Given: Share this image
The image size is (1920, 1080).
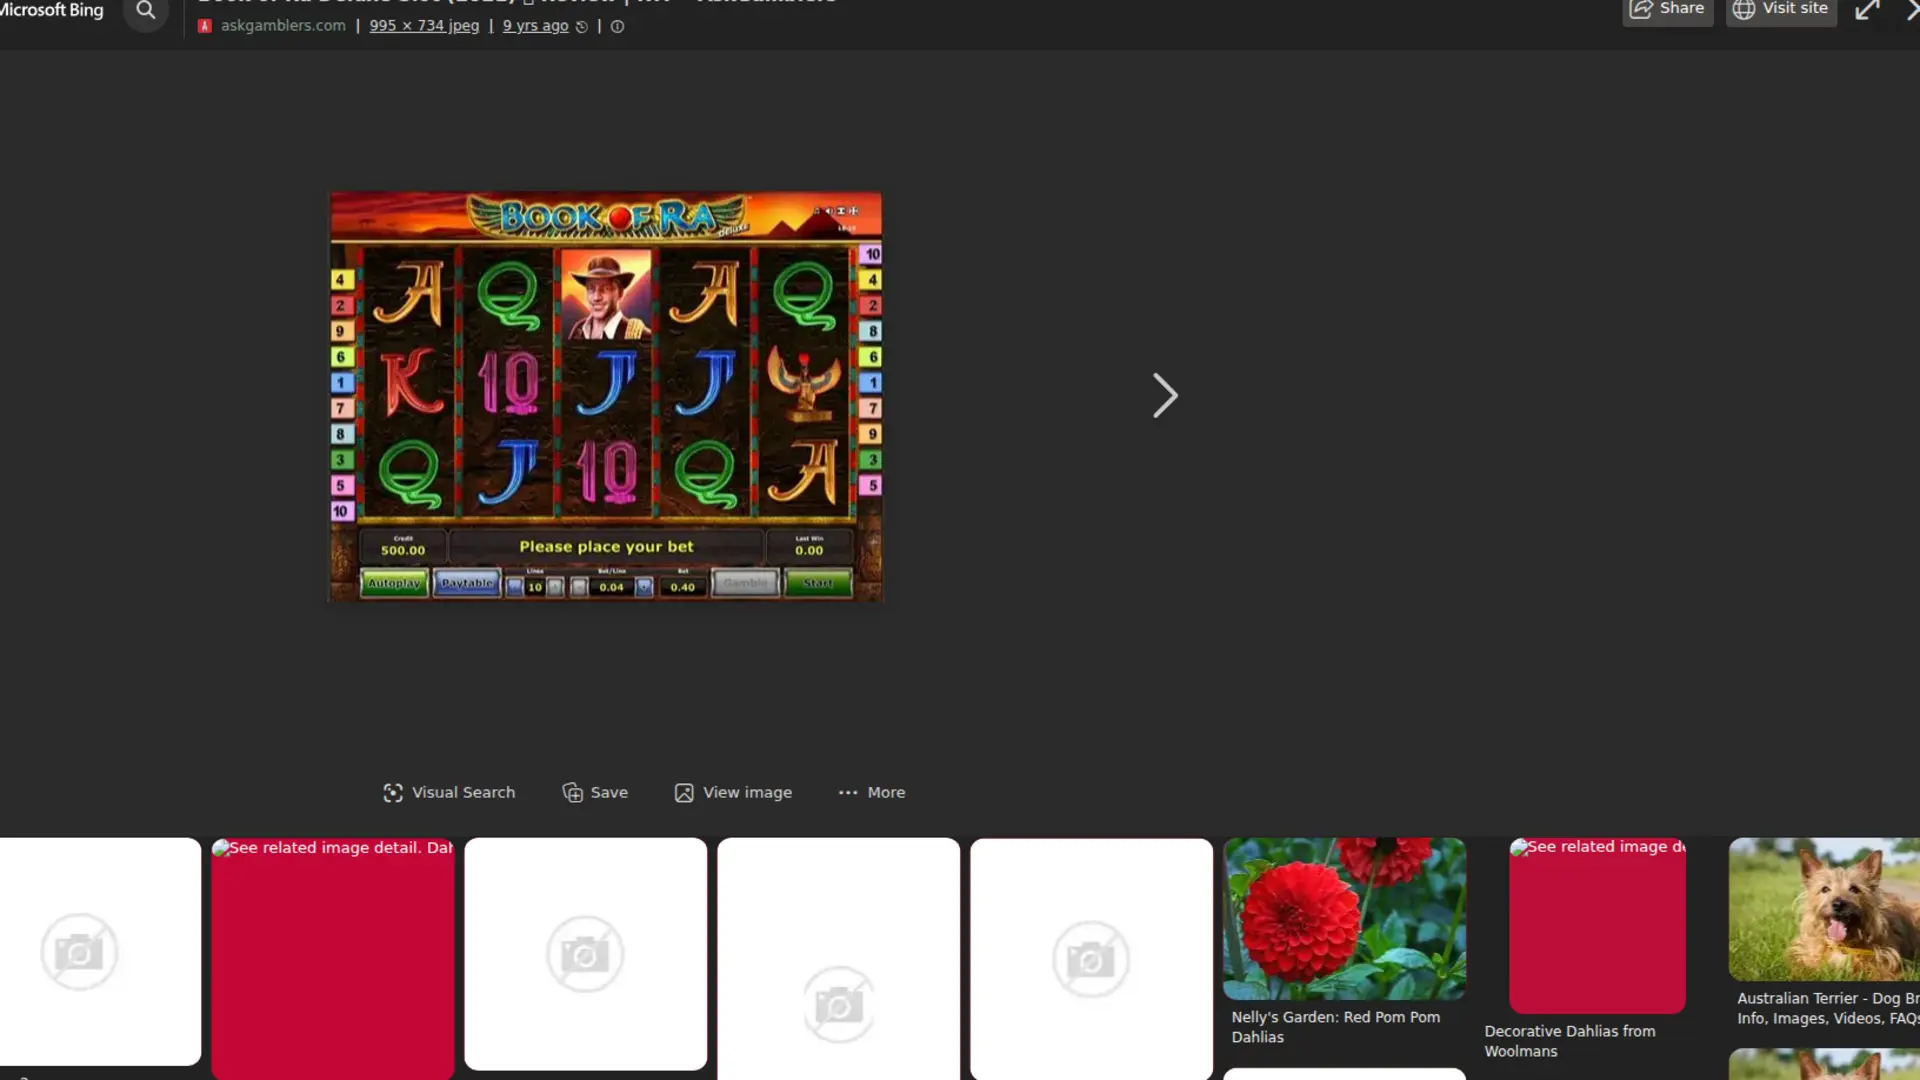Looking at the screenshot, I should (1667, 8).
